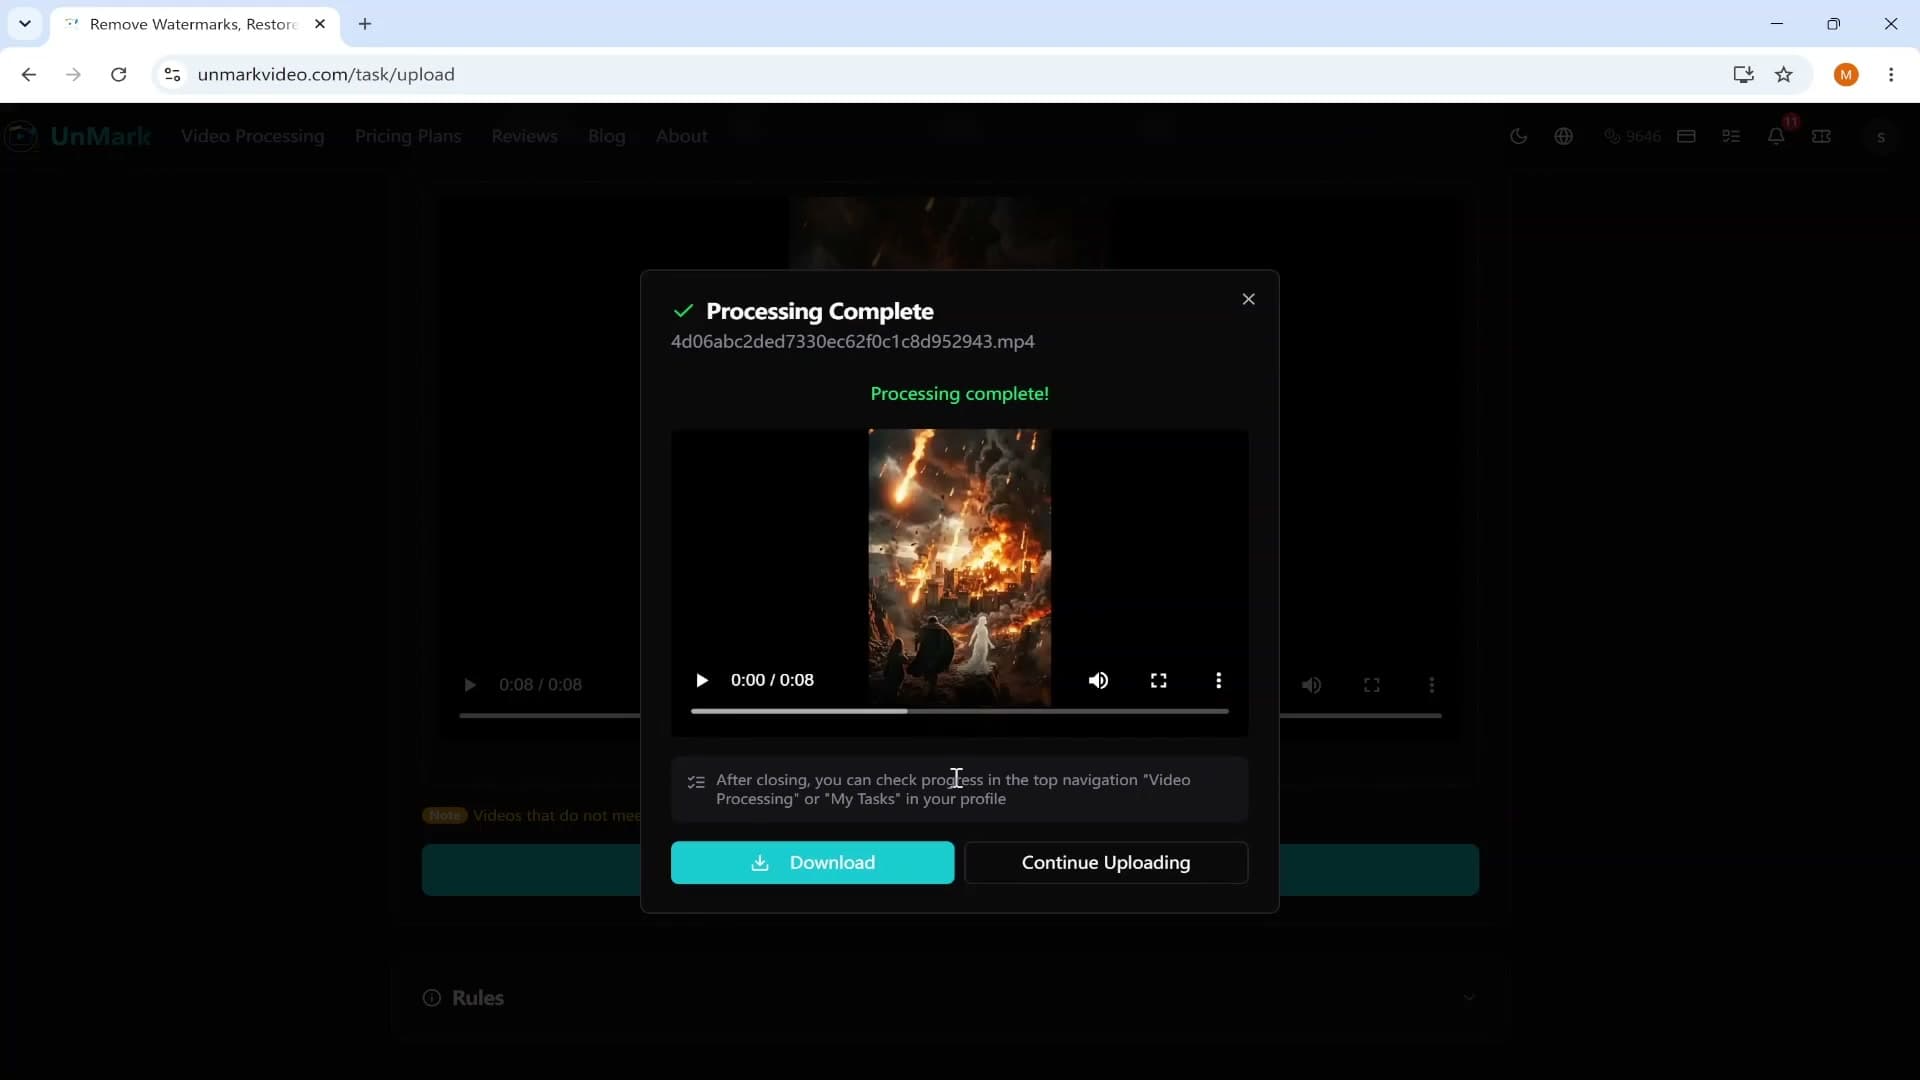Install the app from the address bar
Screen dimensions: 1920x1080
1743,74
